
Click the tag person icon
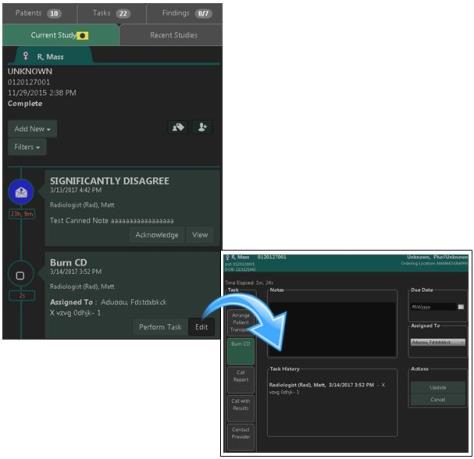click(x=178, y=127)
